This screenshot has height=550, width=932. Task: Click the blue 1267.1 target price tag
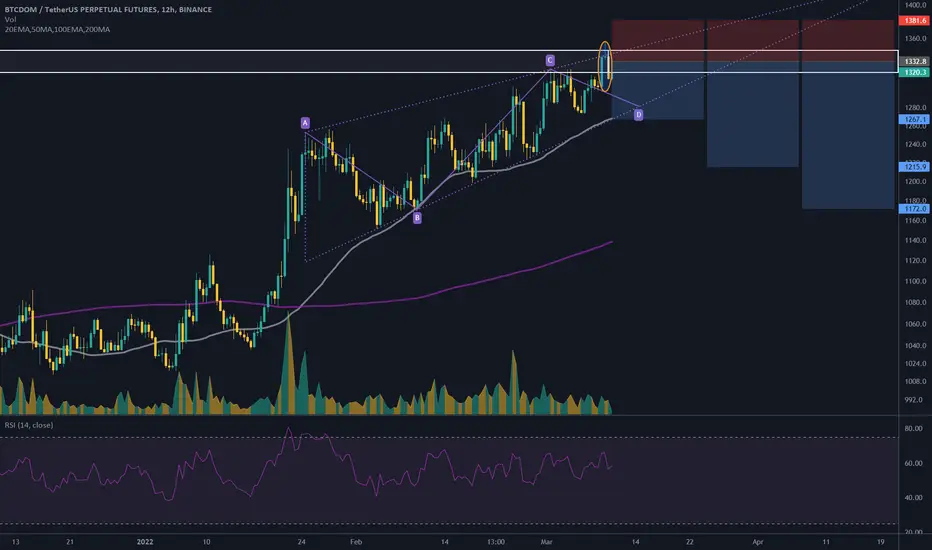point(915,120)
